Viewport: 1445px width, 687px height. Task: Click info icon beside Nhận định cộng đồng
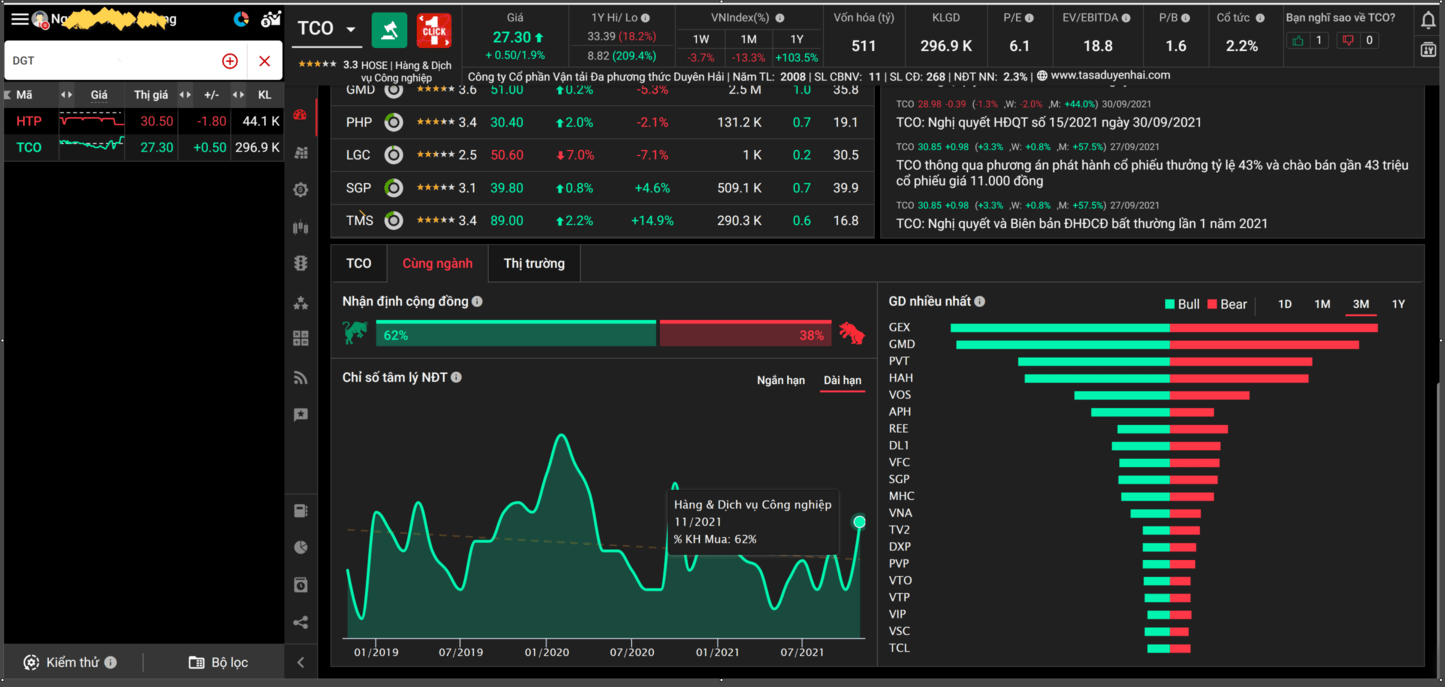click(x=477, y=301)
